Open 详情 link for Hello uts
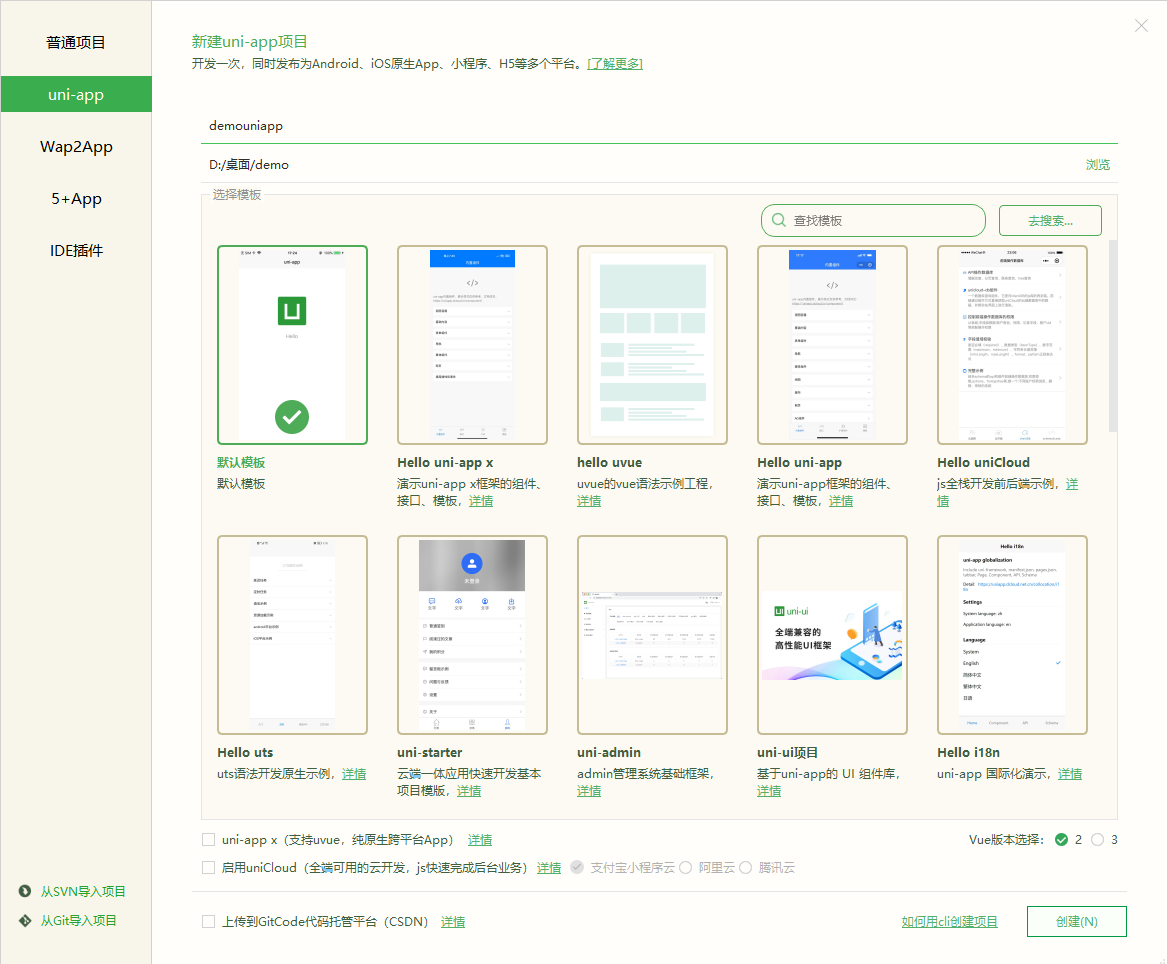Screen dimensions: 1168x964 pyautogui.click(x=354, y=774)
